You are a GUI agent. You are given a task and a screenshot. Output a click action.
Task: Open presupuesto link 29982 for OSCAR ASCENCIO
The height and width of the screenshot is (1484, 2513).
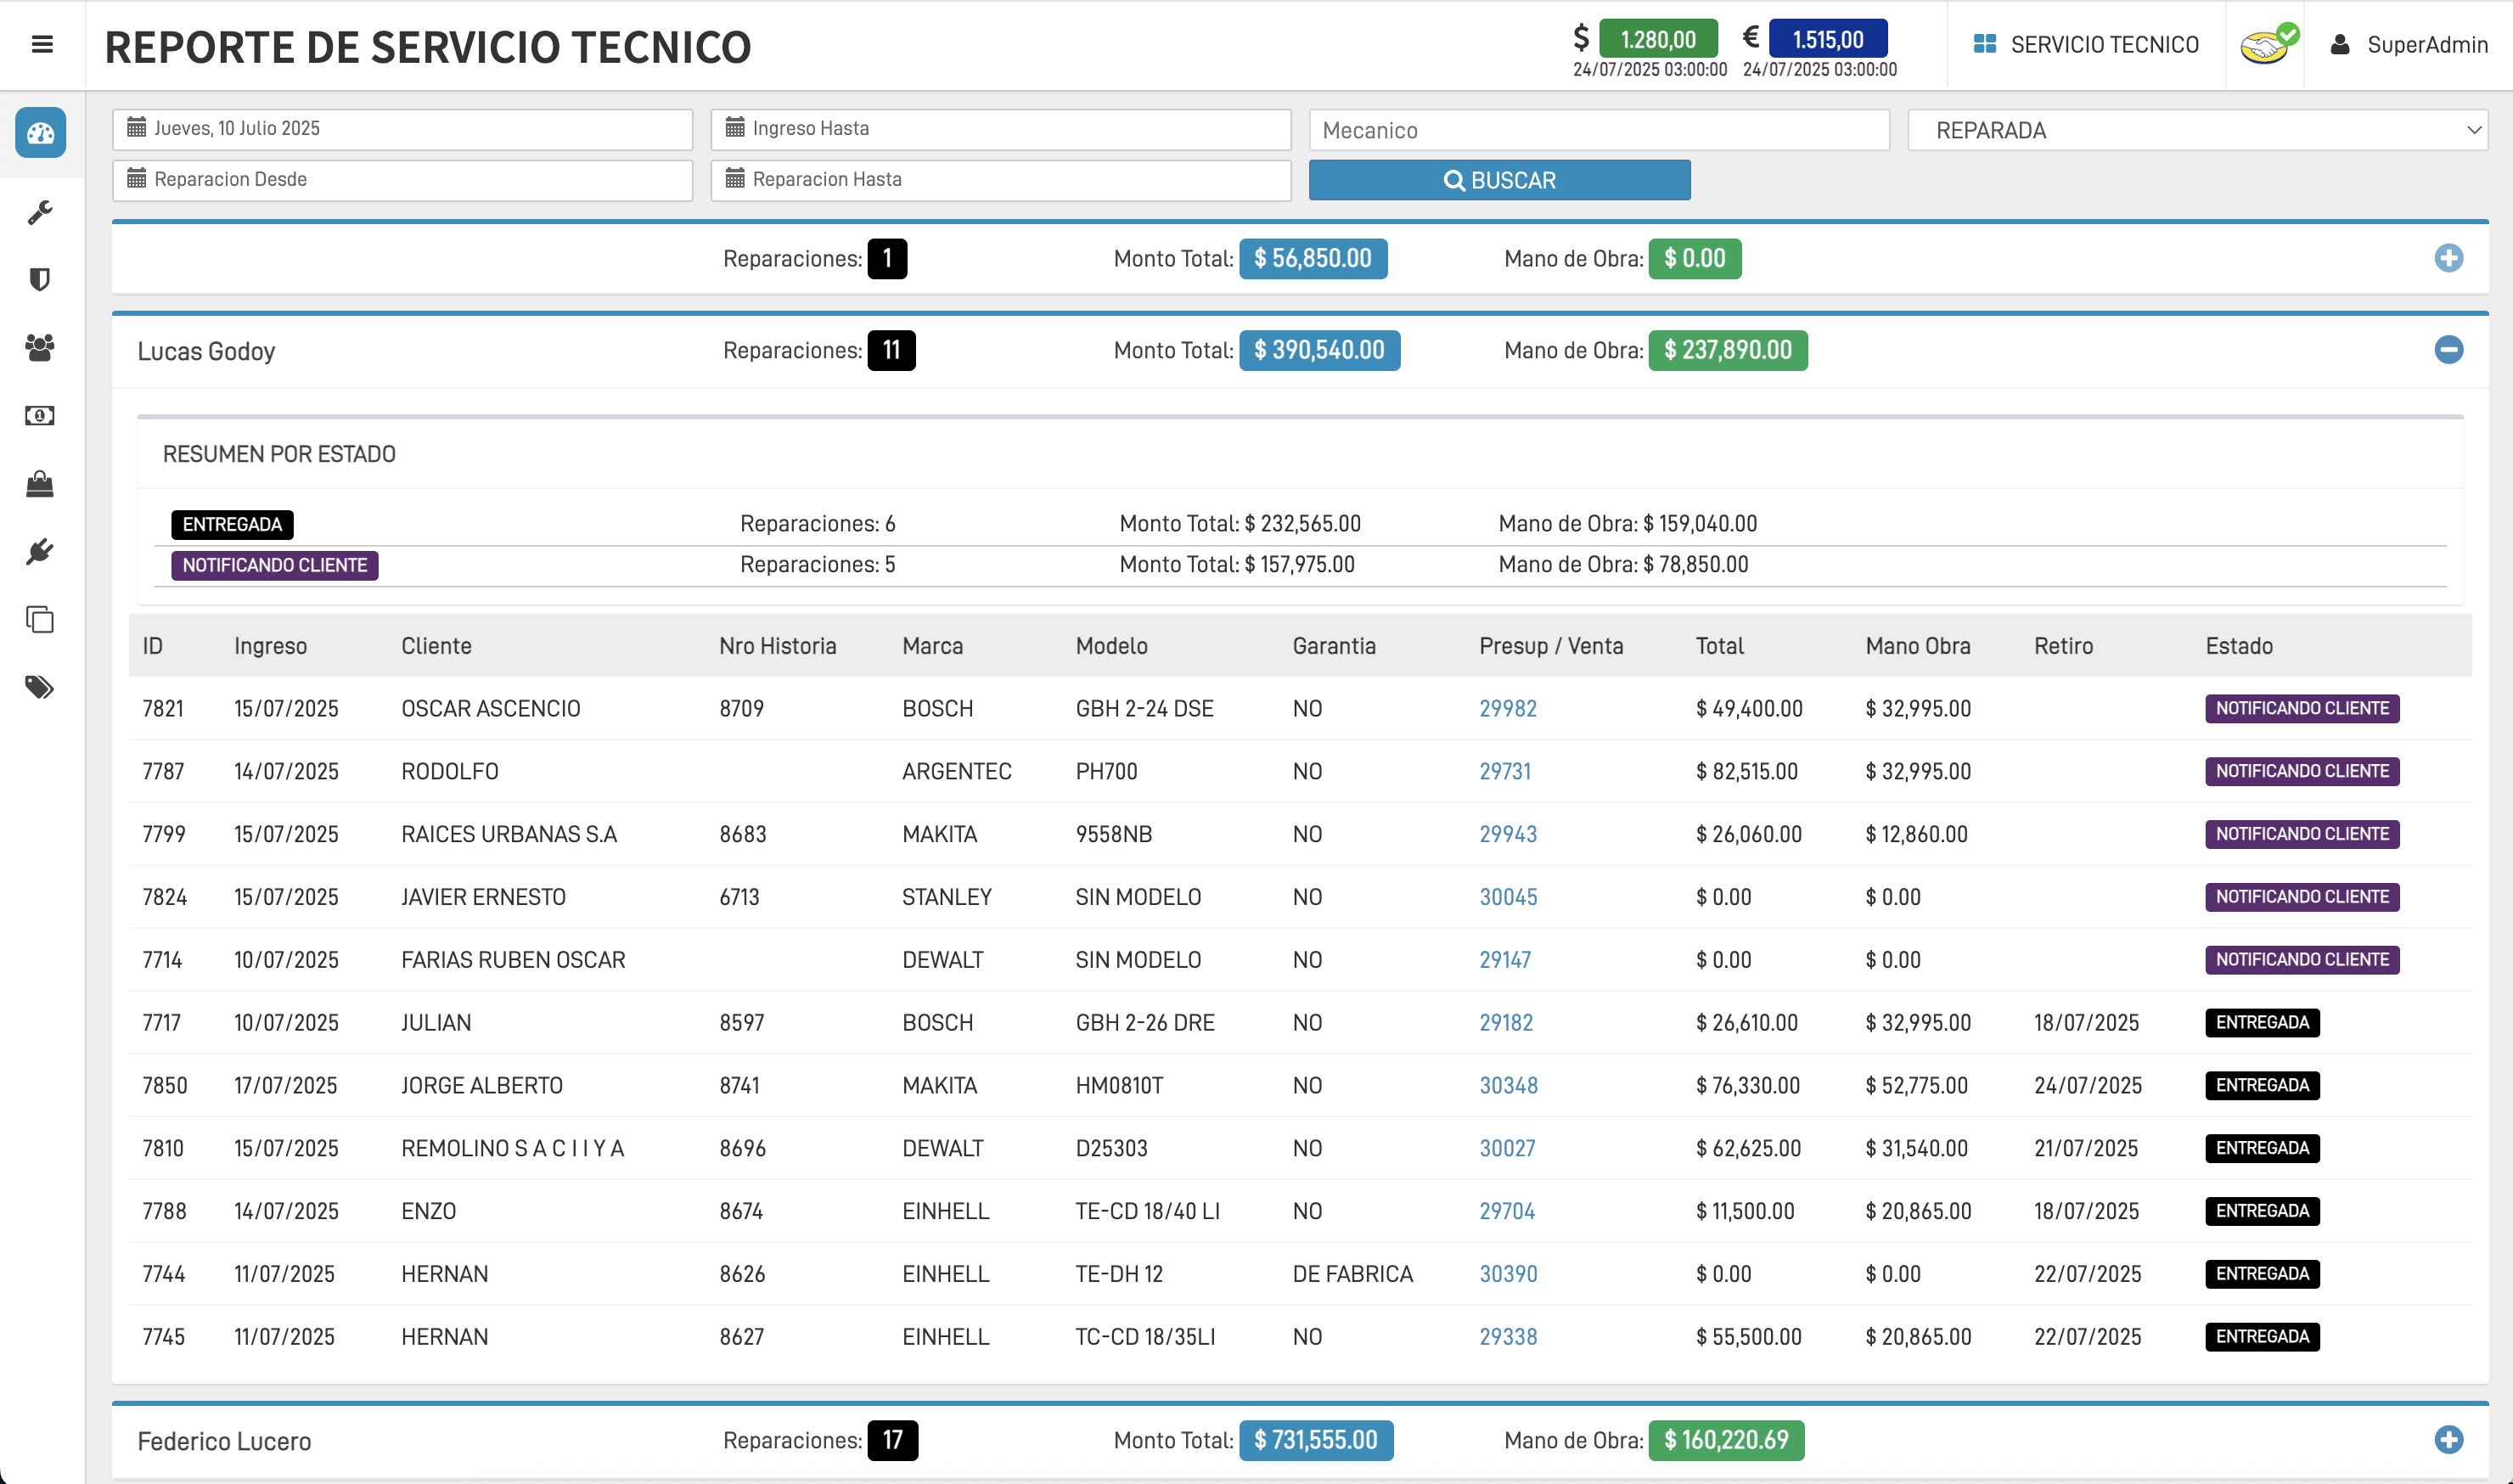(x=1507, y=708)
